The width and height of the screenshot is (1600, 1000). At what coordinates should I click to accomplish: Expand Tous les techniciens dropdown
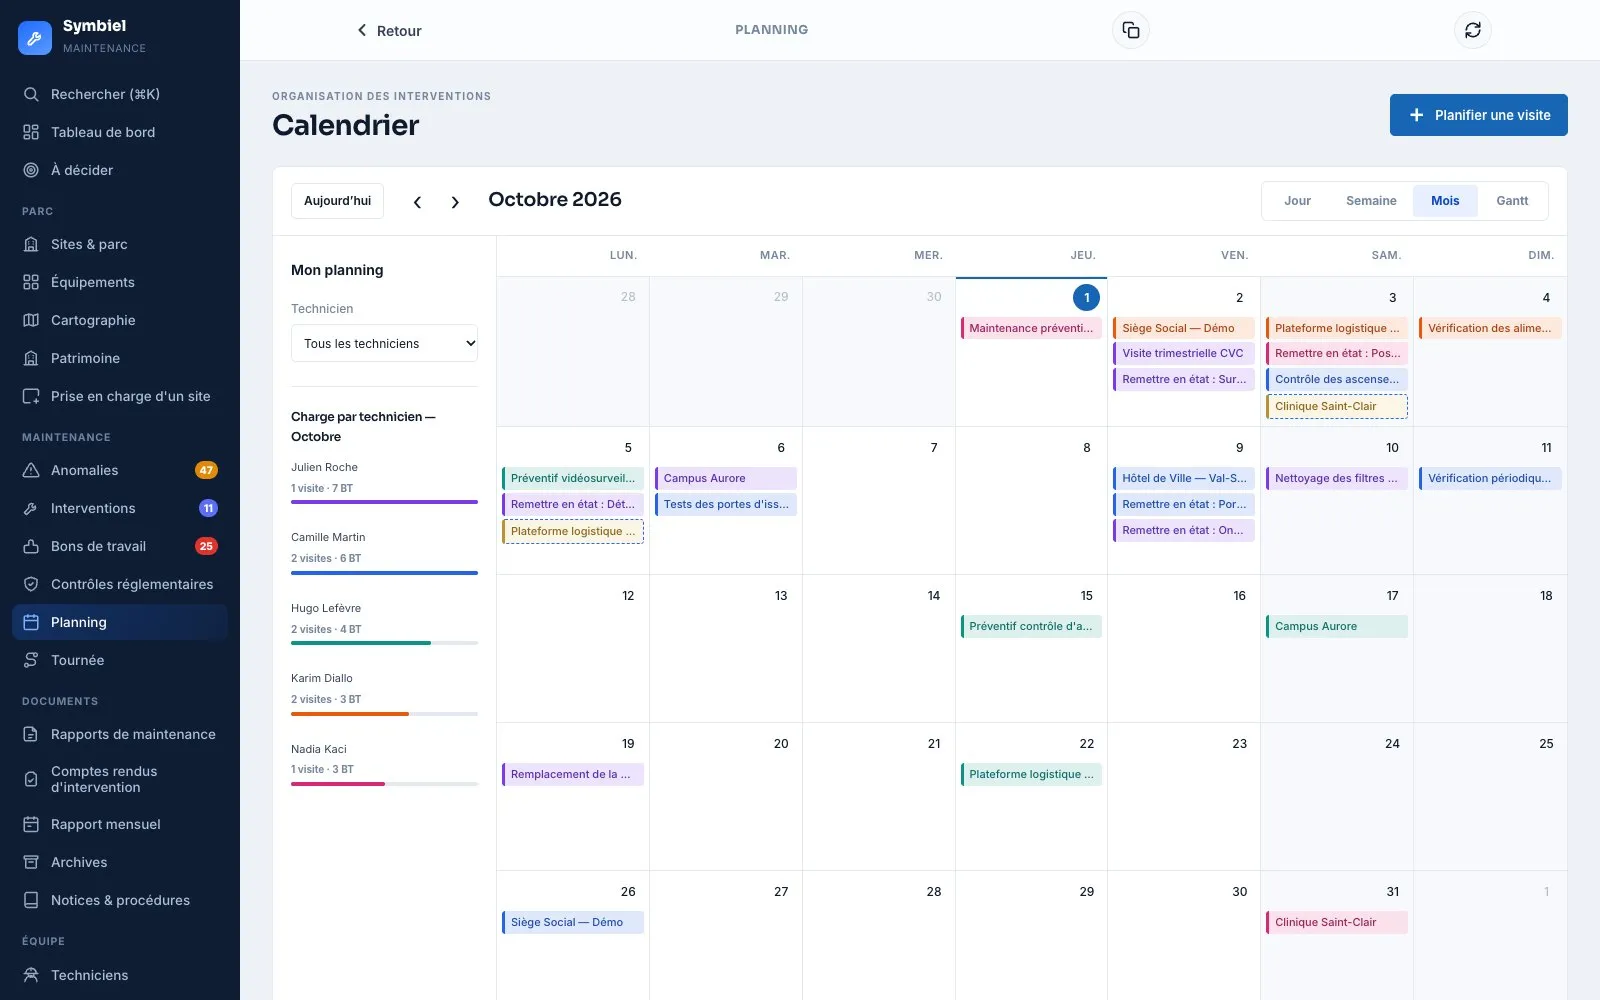click(x=384, y=343)
